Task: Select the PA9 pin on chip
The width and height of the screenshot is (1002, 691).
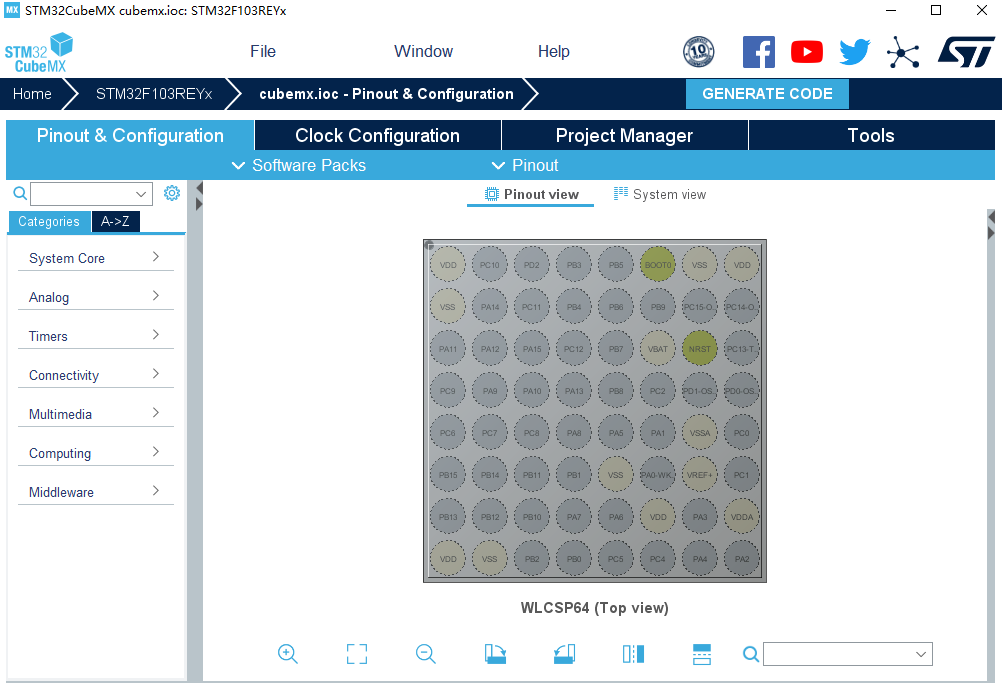Action: 490,391
